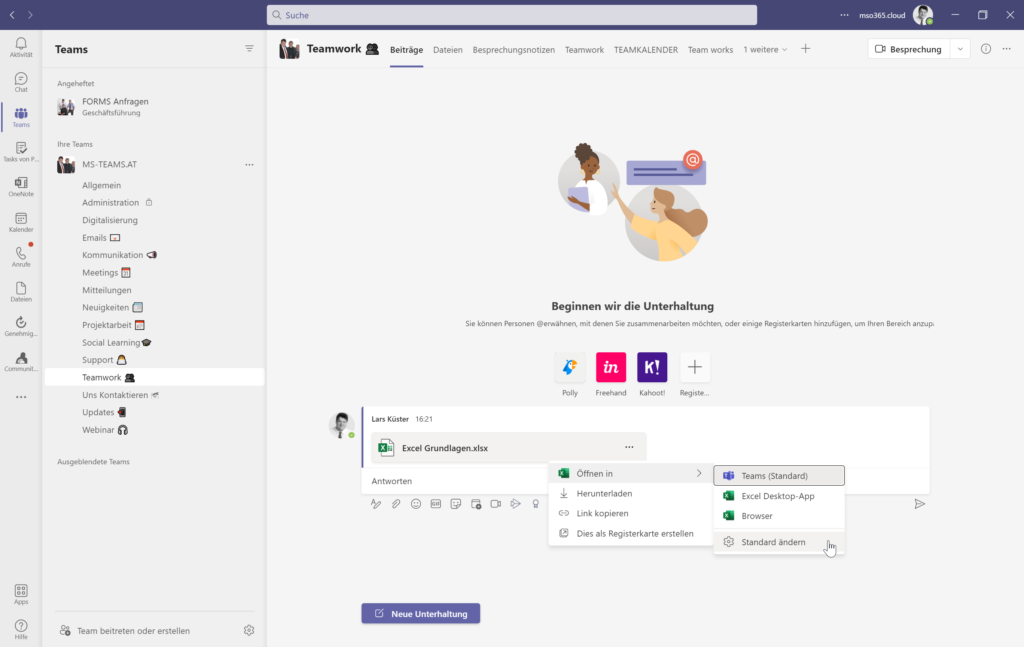Click the Suche search field
The image size is (1024, 647).
512,15
